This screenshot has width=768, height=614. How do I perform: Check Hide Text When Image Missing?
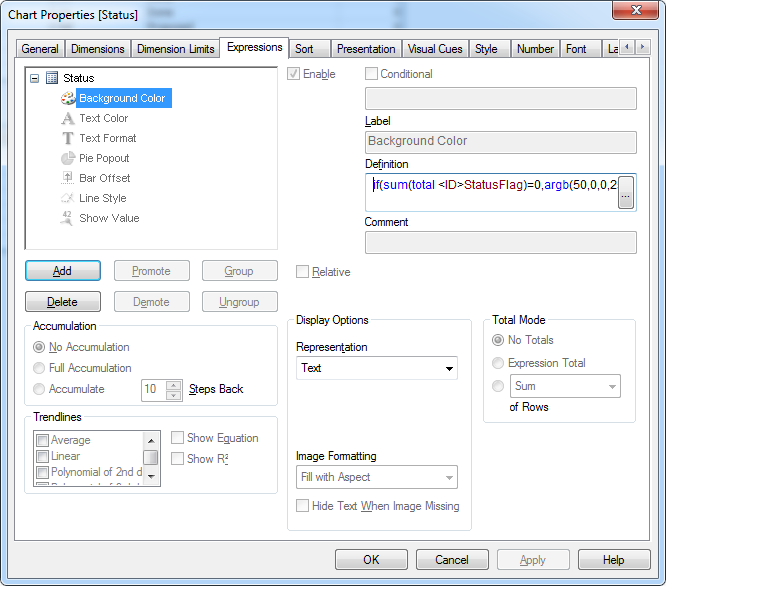302,506
